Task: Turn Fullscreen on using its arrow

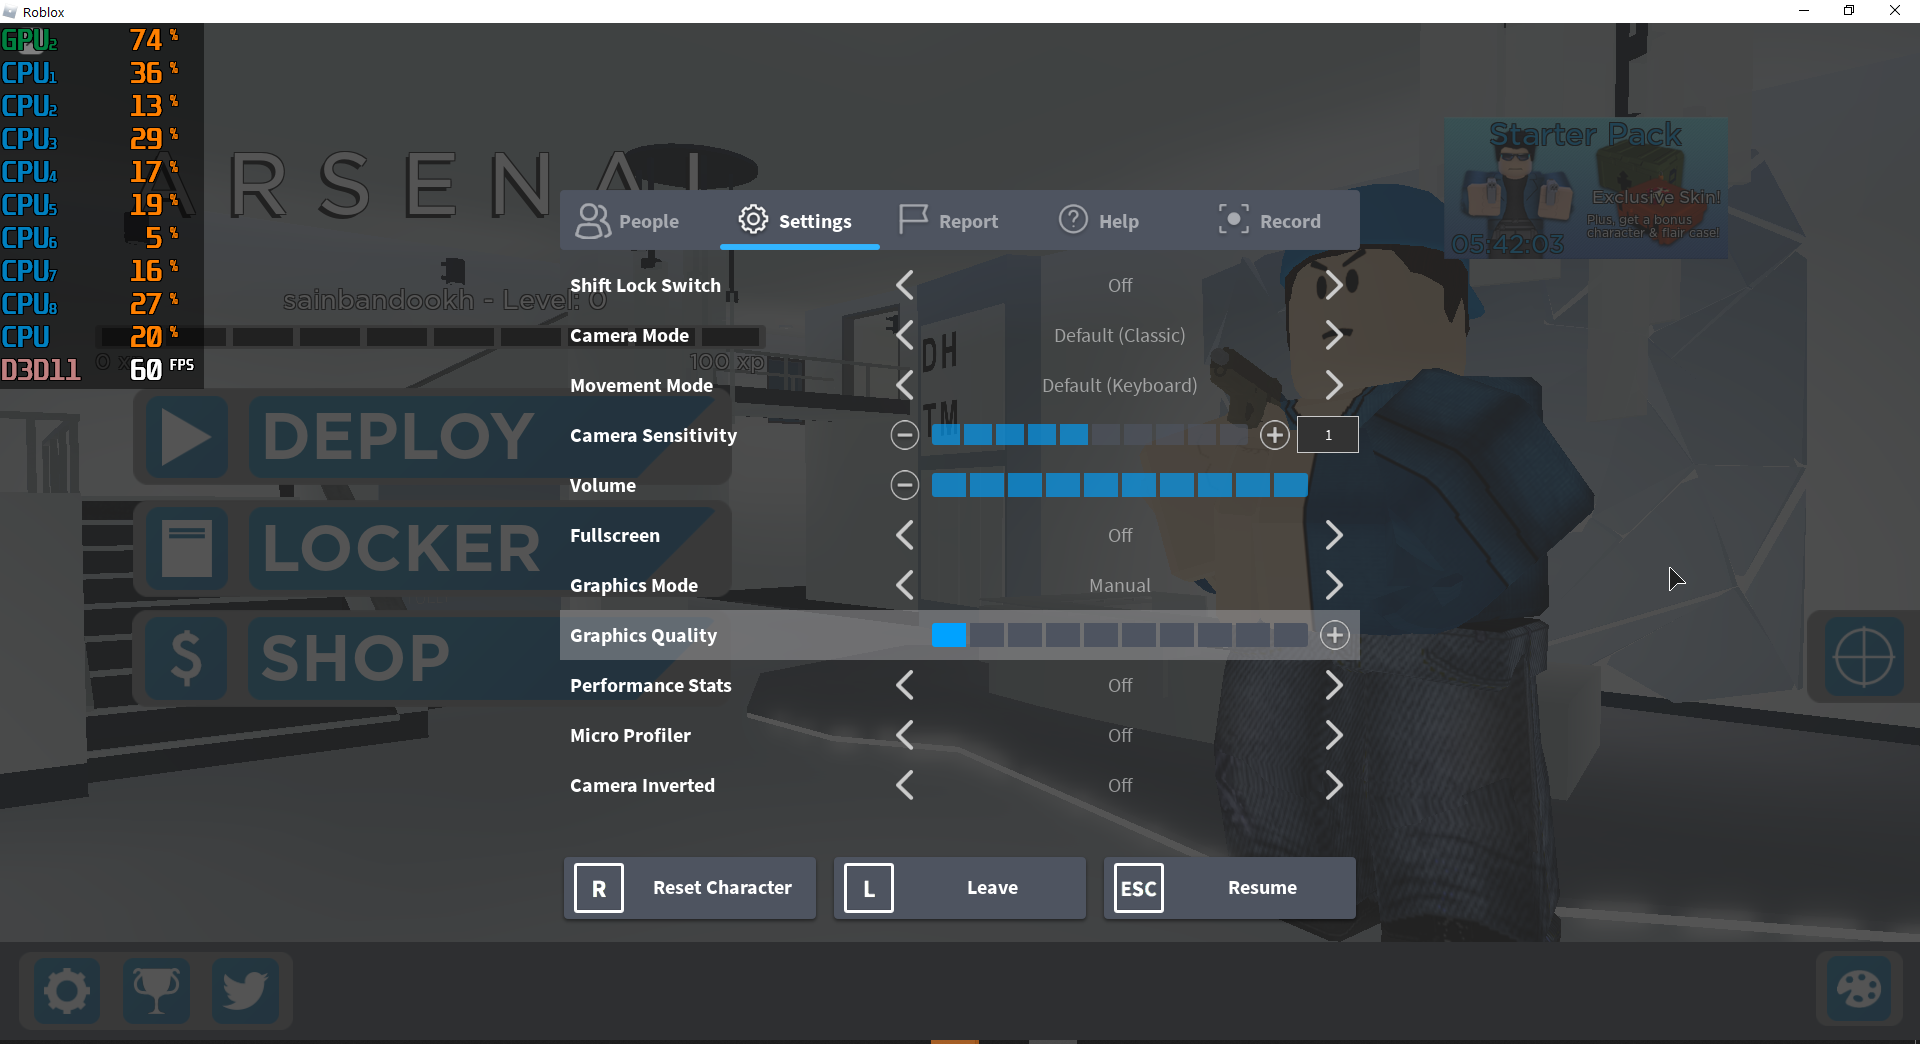Action: pyautogui.click(x=1335, y=535)
